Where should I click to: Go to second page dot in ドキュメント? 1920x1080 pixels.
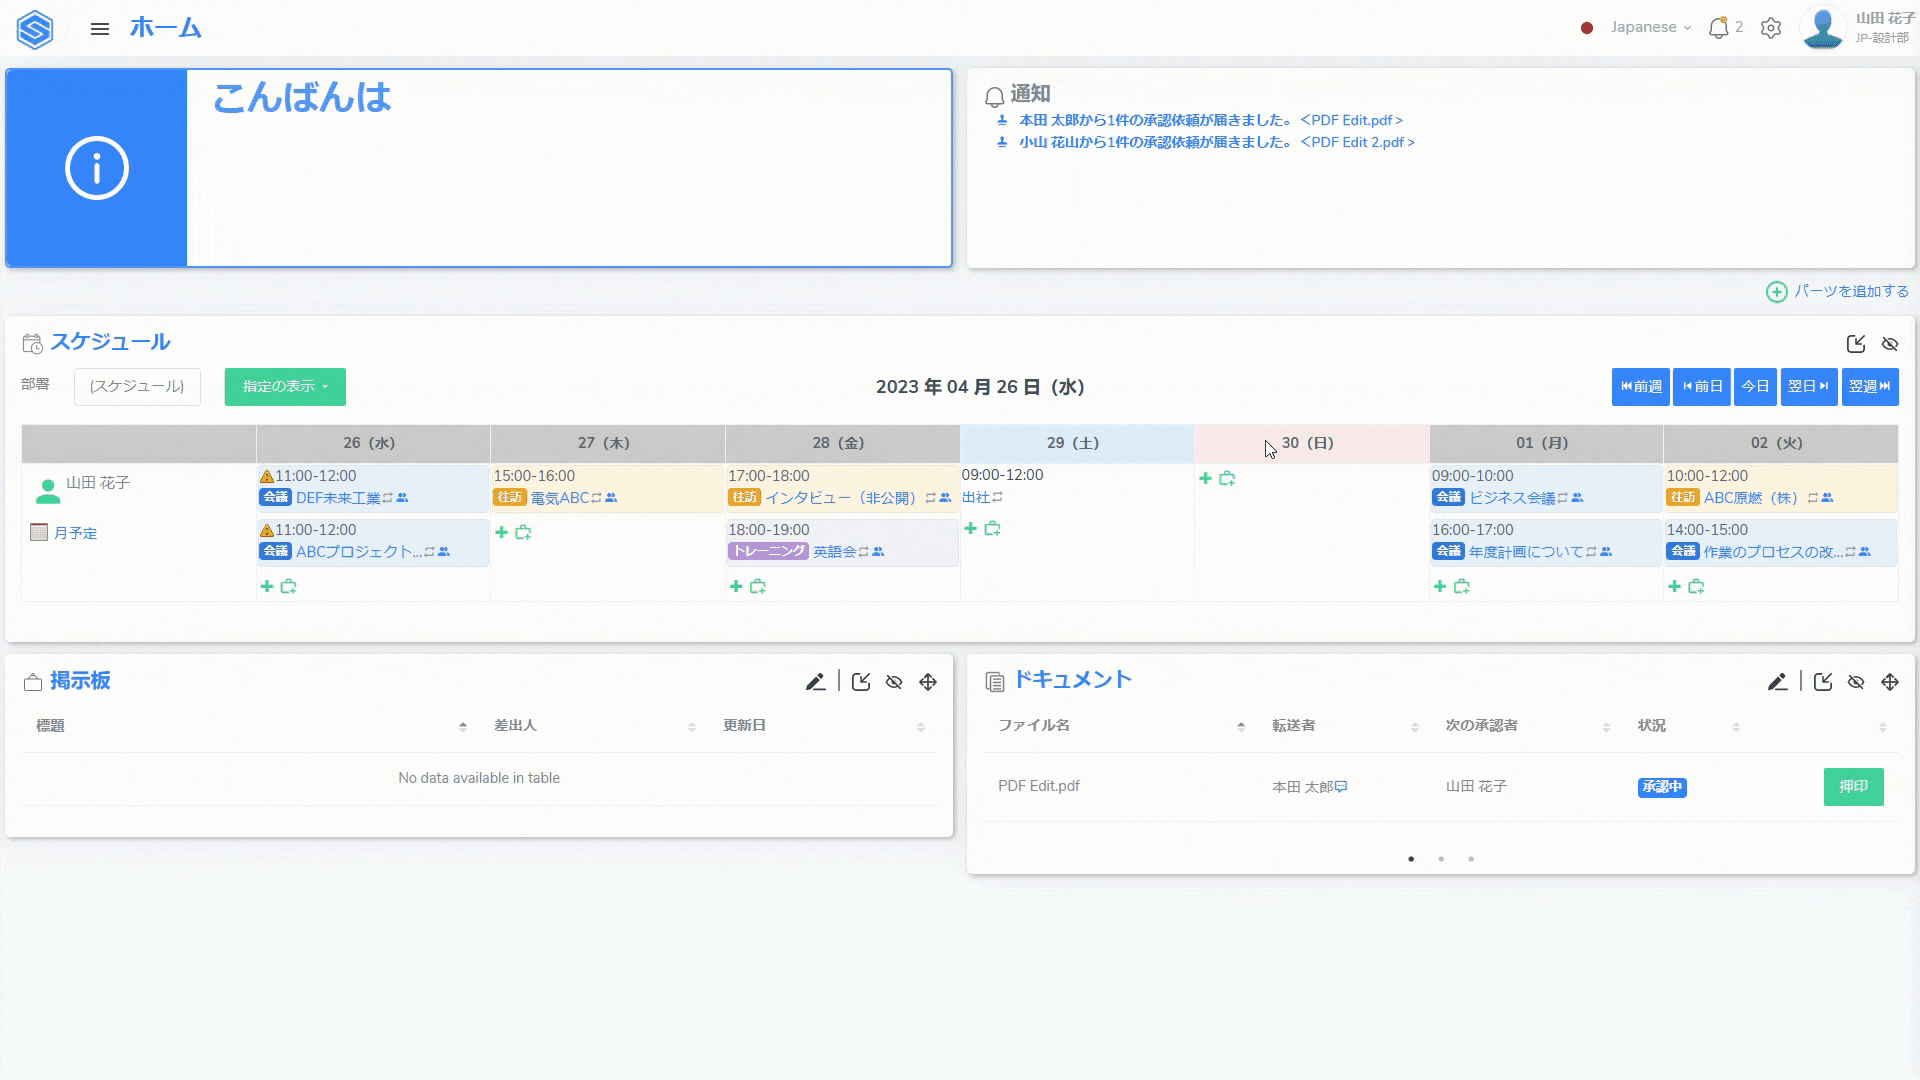1441,859
